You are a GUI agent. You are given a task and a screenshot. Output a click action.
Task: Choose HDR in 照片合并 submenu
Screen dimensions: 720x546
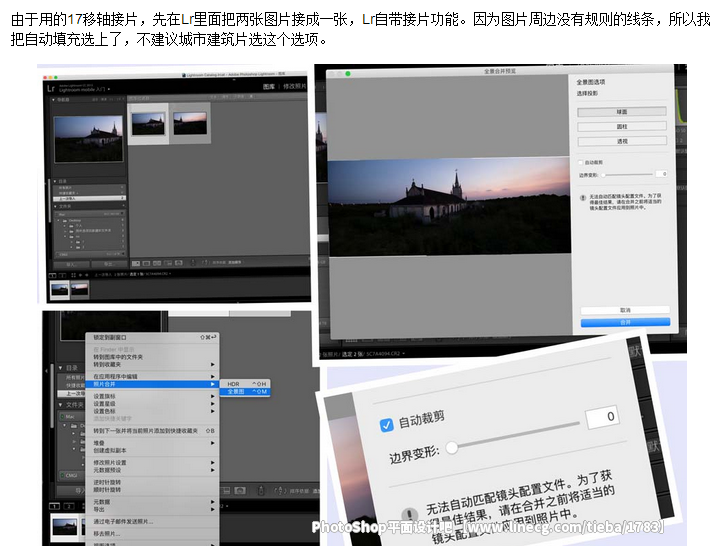click(x=245, y=384)
